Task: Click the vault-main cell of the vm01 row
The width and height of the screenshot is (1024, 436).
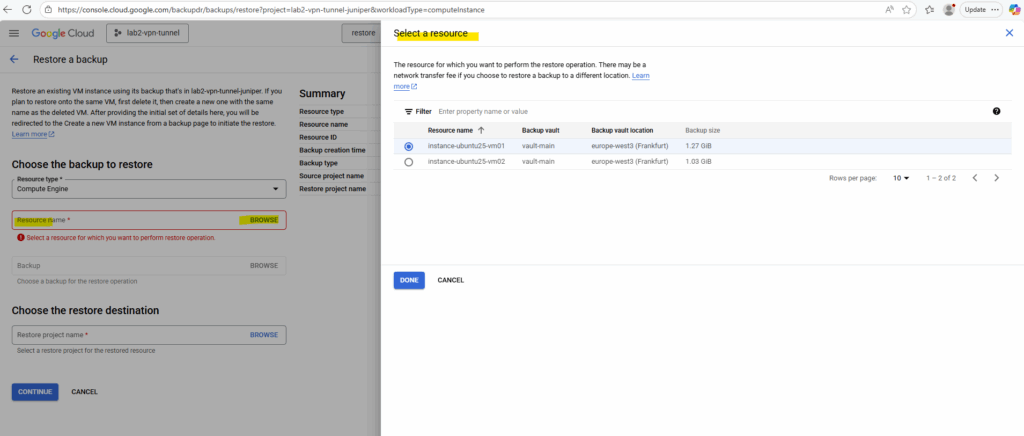Action: click(x=538, y=146)
